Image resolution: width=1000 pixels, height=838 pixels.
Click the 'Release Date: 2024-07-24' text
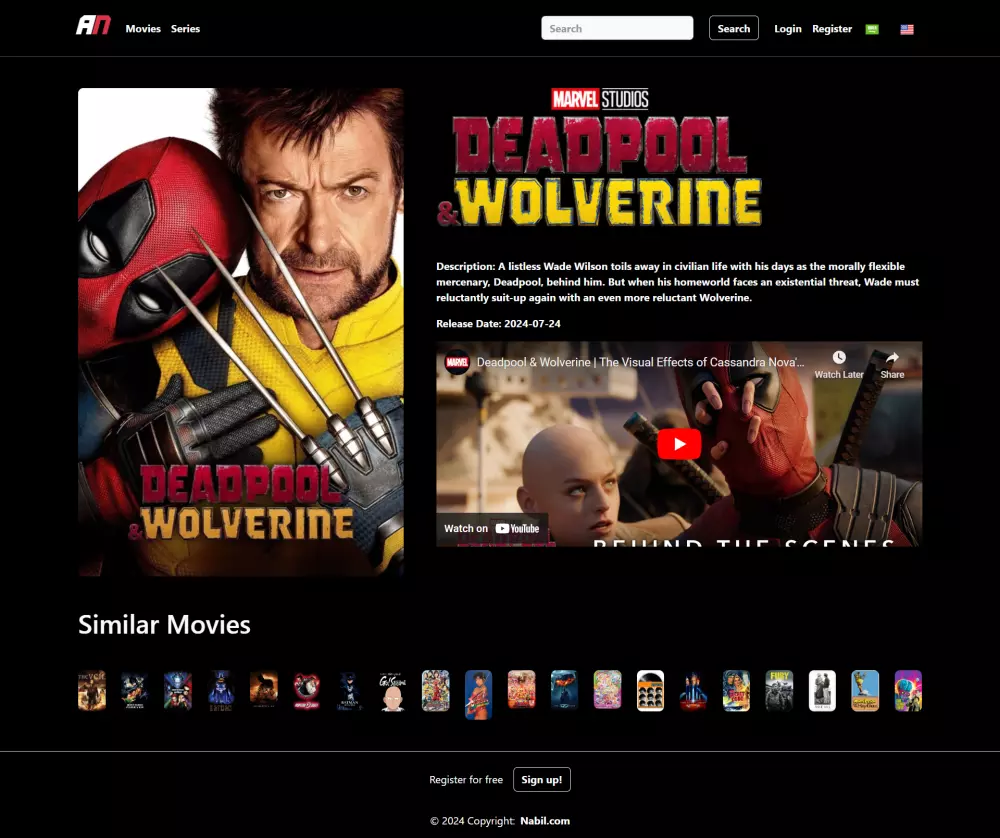tap(498, 323)
